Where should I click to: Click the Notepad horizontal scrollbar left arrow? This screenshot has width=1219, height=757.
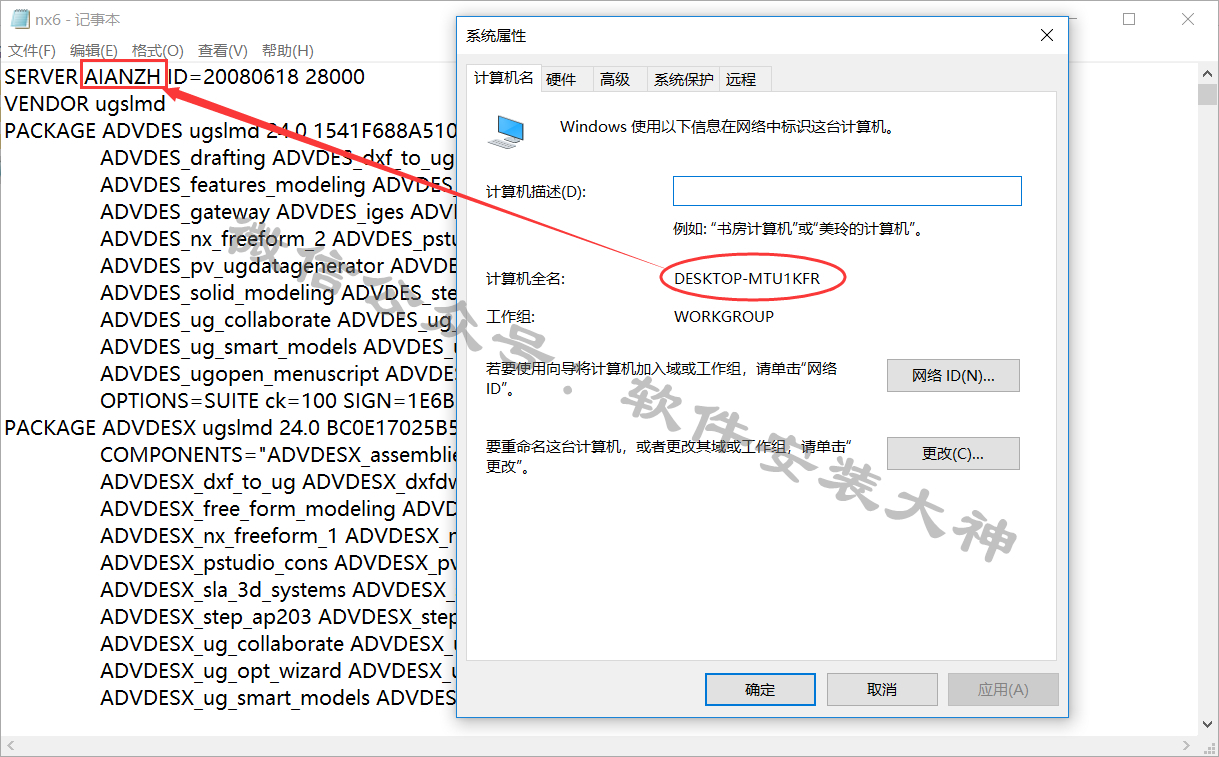pyautogui.click(x=10, y=747)
